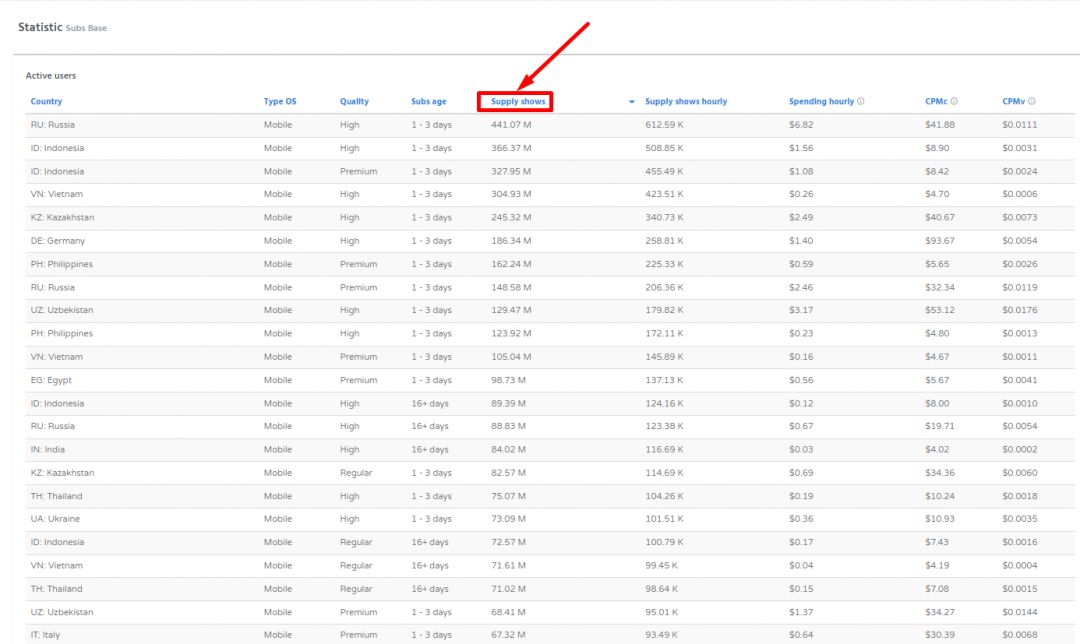1080x644 pixels.
Task: Click the IT: Italy row
Action: (x=45, y=635)
